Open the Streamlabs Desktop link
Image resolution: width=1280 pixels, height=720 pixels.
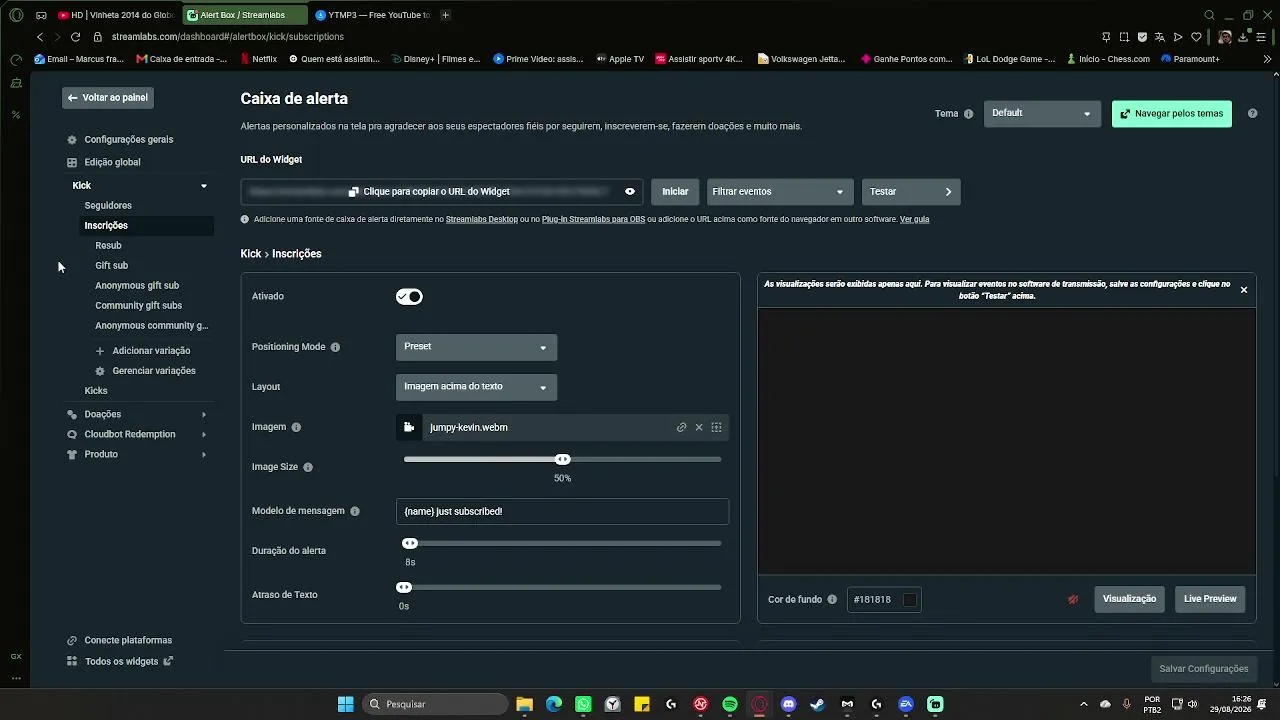point(482,220)
